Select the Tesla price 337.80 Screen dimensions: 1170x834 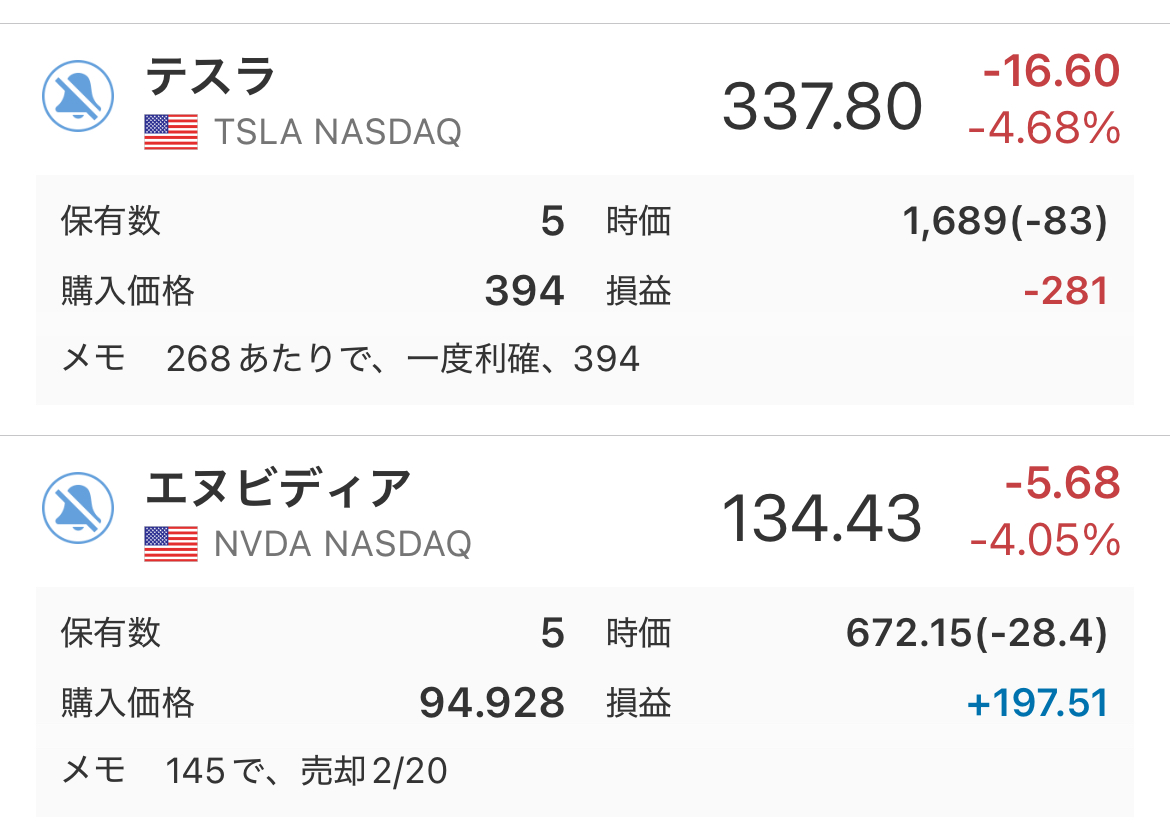pos(822,106)
